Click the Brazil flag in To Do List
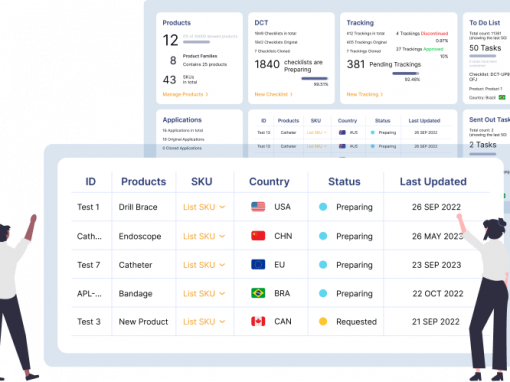The image size is (510, 382). click(x=502, y=97)
